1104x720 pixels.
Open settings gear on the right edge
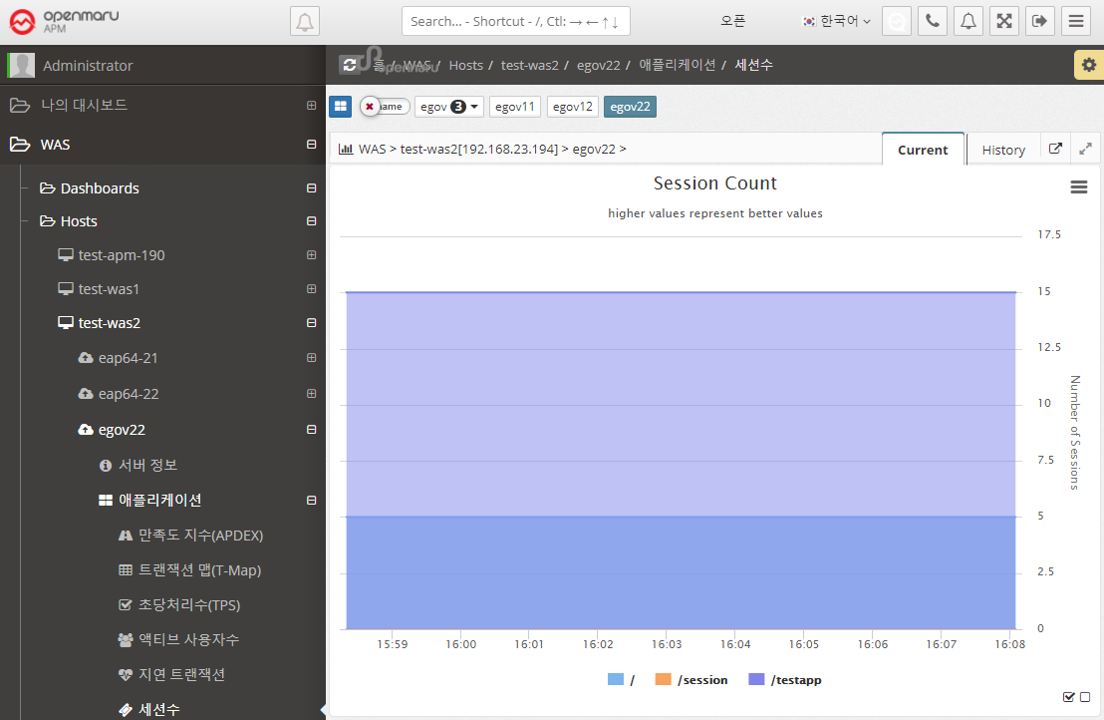(x=1088, y=65)
